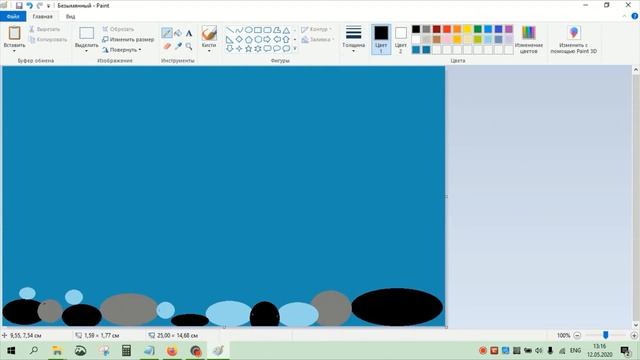Click the Brushes (Кисти) icon

(x=209, y=33)
